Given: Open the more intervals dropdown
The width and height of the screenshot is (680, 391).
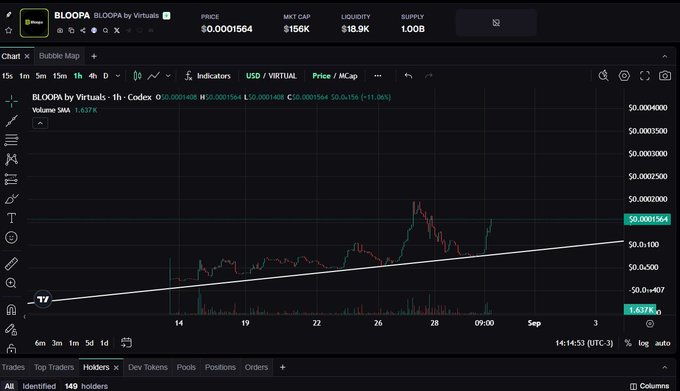Looking at the screenshot, I should 118,76.
